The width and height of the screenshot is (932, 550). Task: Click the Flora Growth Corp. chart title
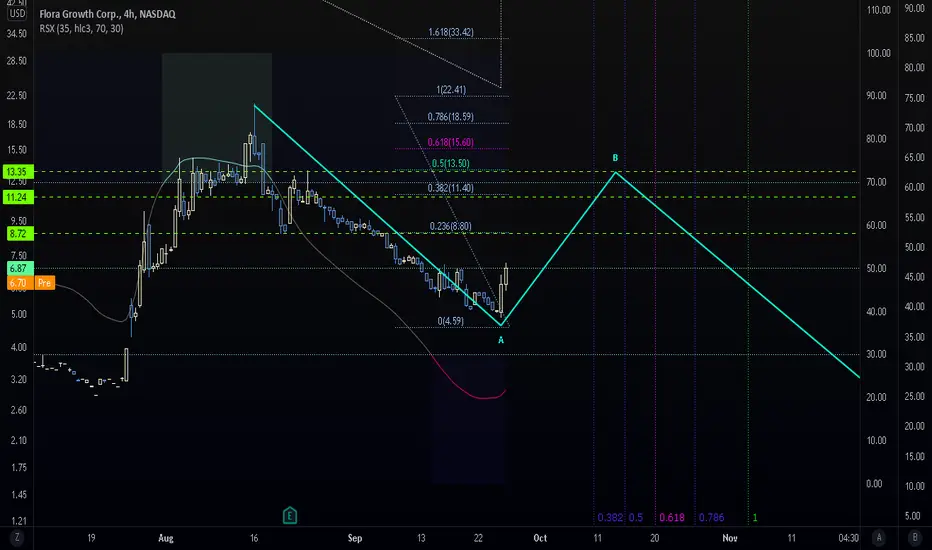(x=108, y=14)
